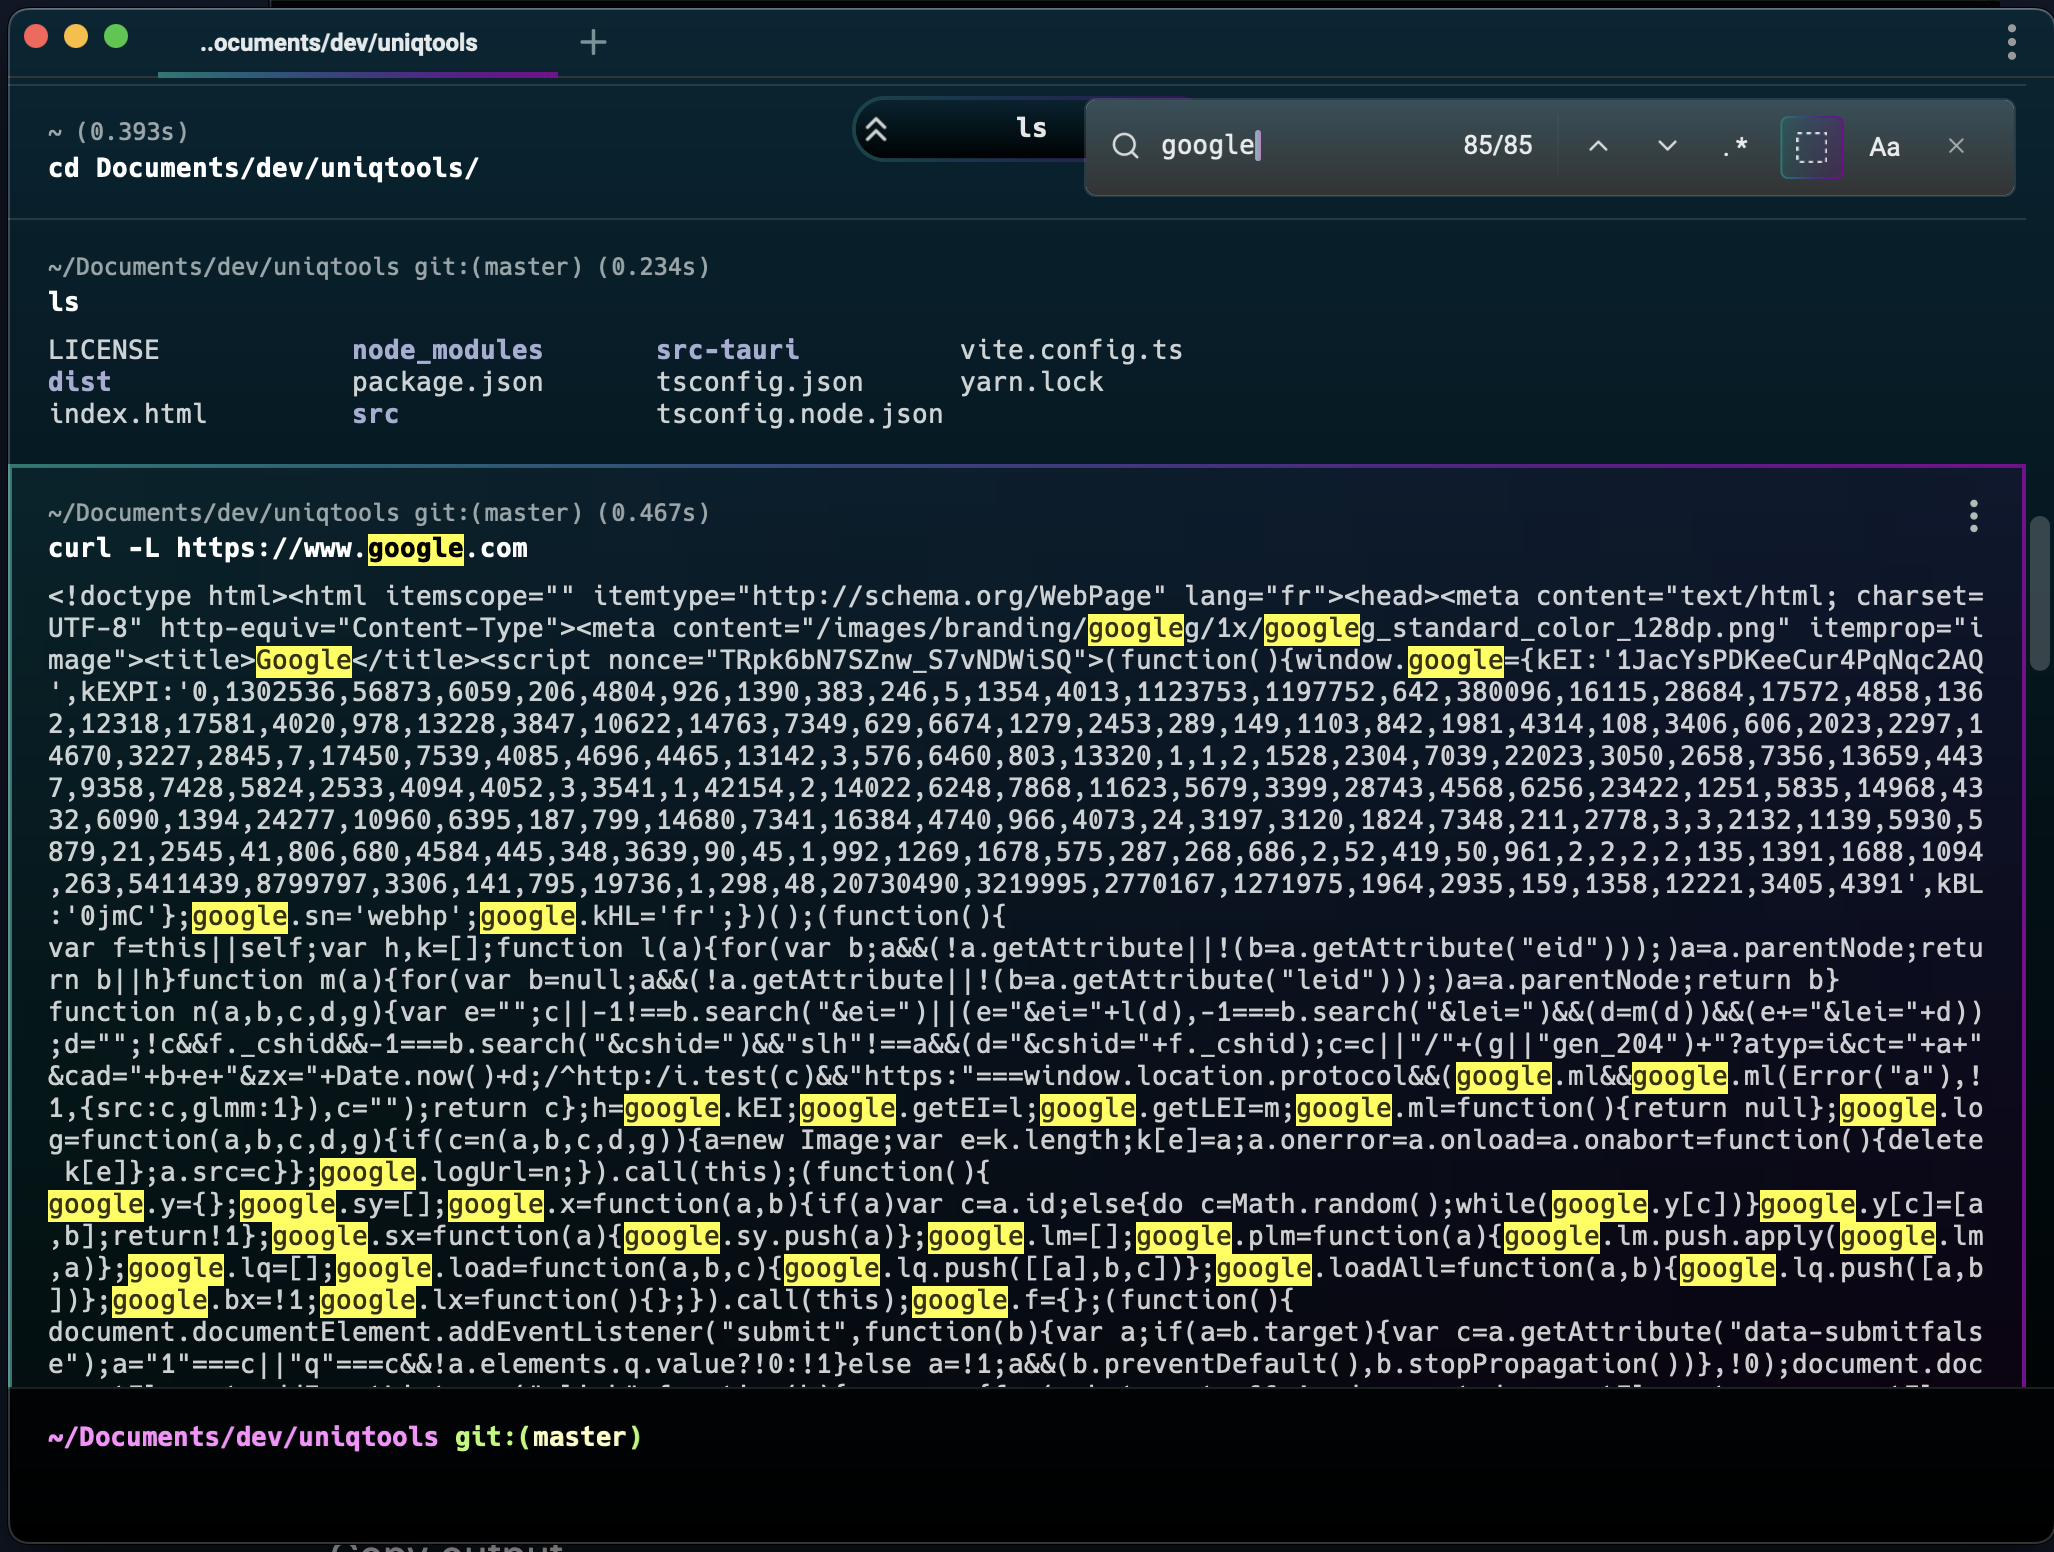The image size is (2054, 1552).
Task: Click yarn.lock in ls output
Action: click(x=1031, y=382)
